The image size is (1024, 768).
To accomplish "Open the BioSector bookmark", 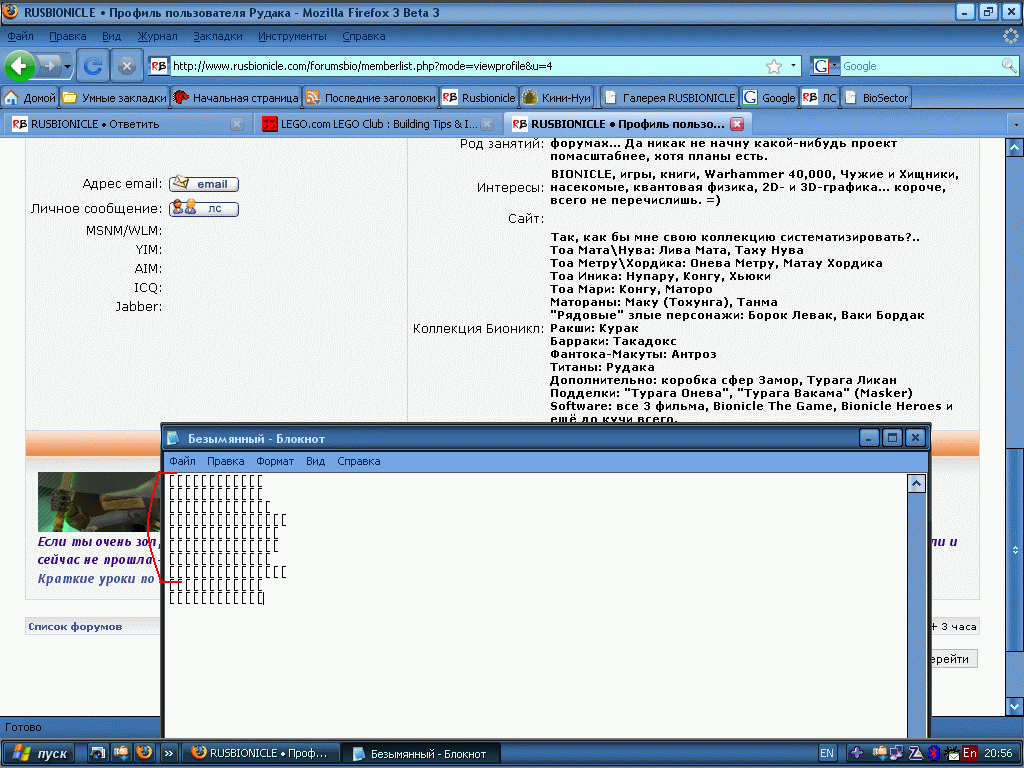I will click(x=876, y=98).
